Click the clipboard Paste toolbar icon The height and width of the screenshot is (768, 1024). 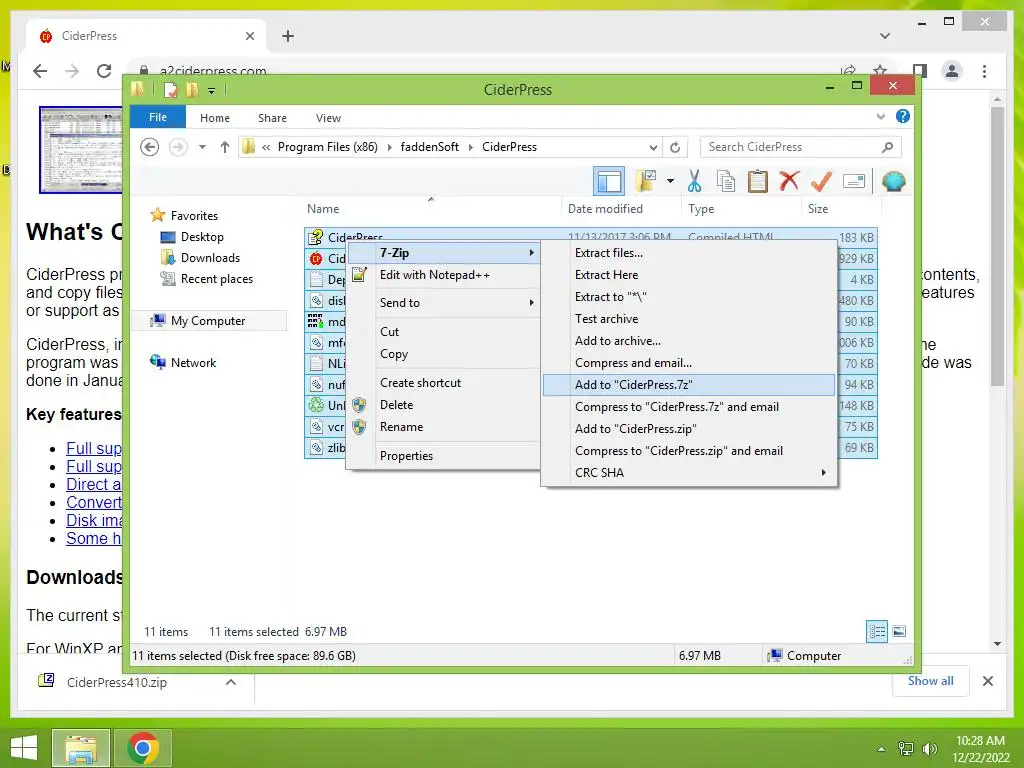tap(758, 182)
